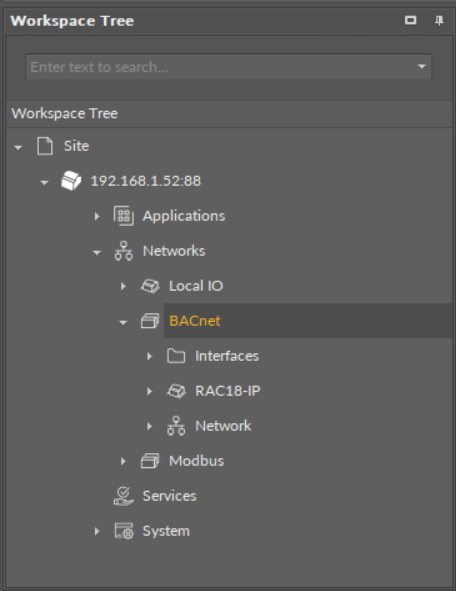Click the Interfaces folder icon
This screenshot has height=591, width=456.
point(176,356)
